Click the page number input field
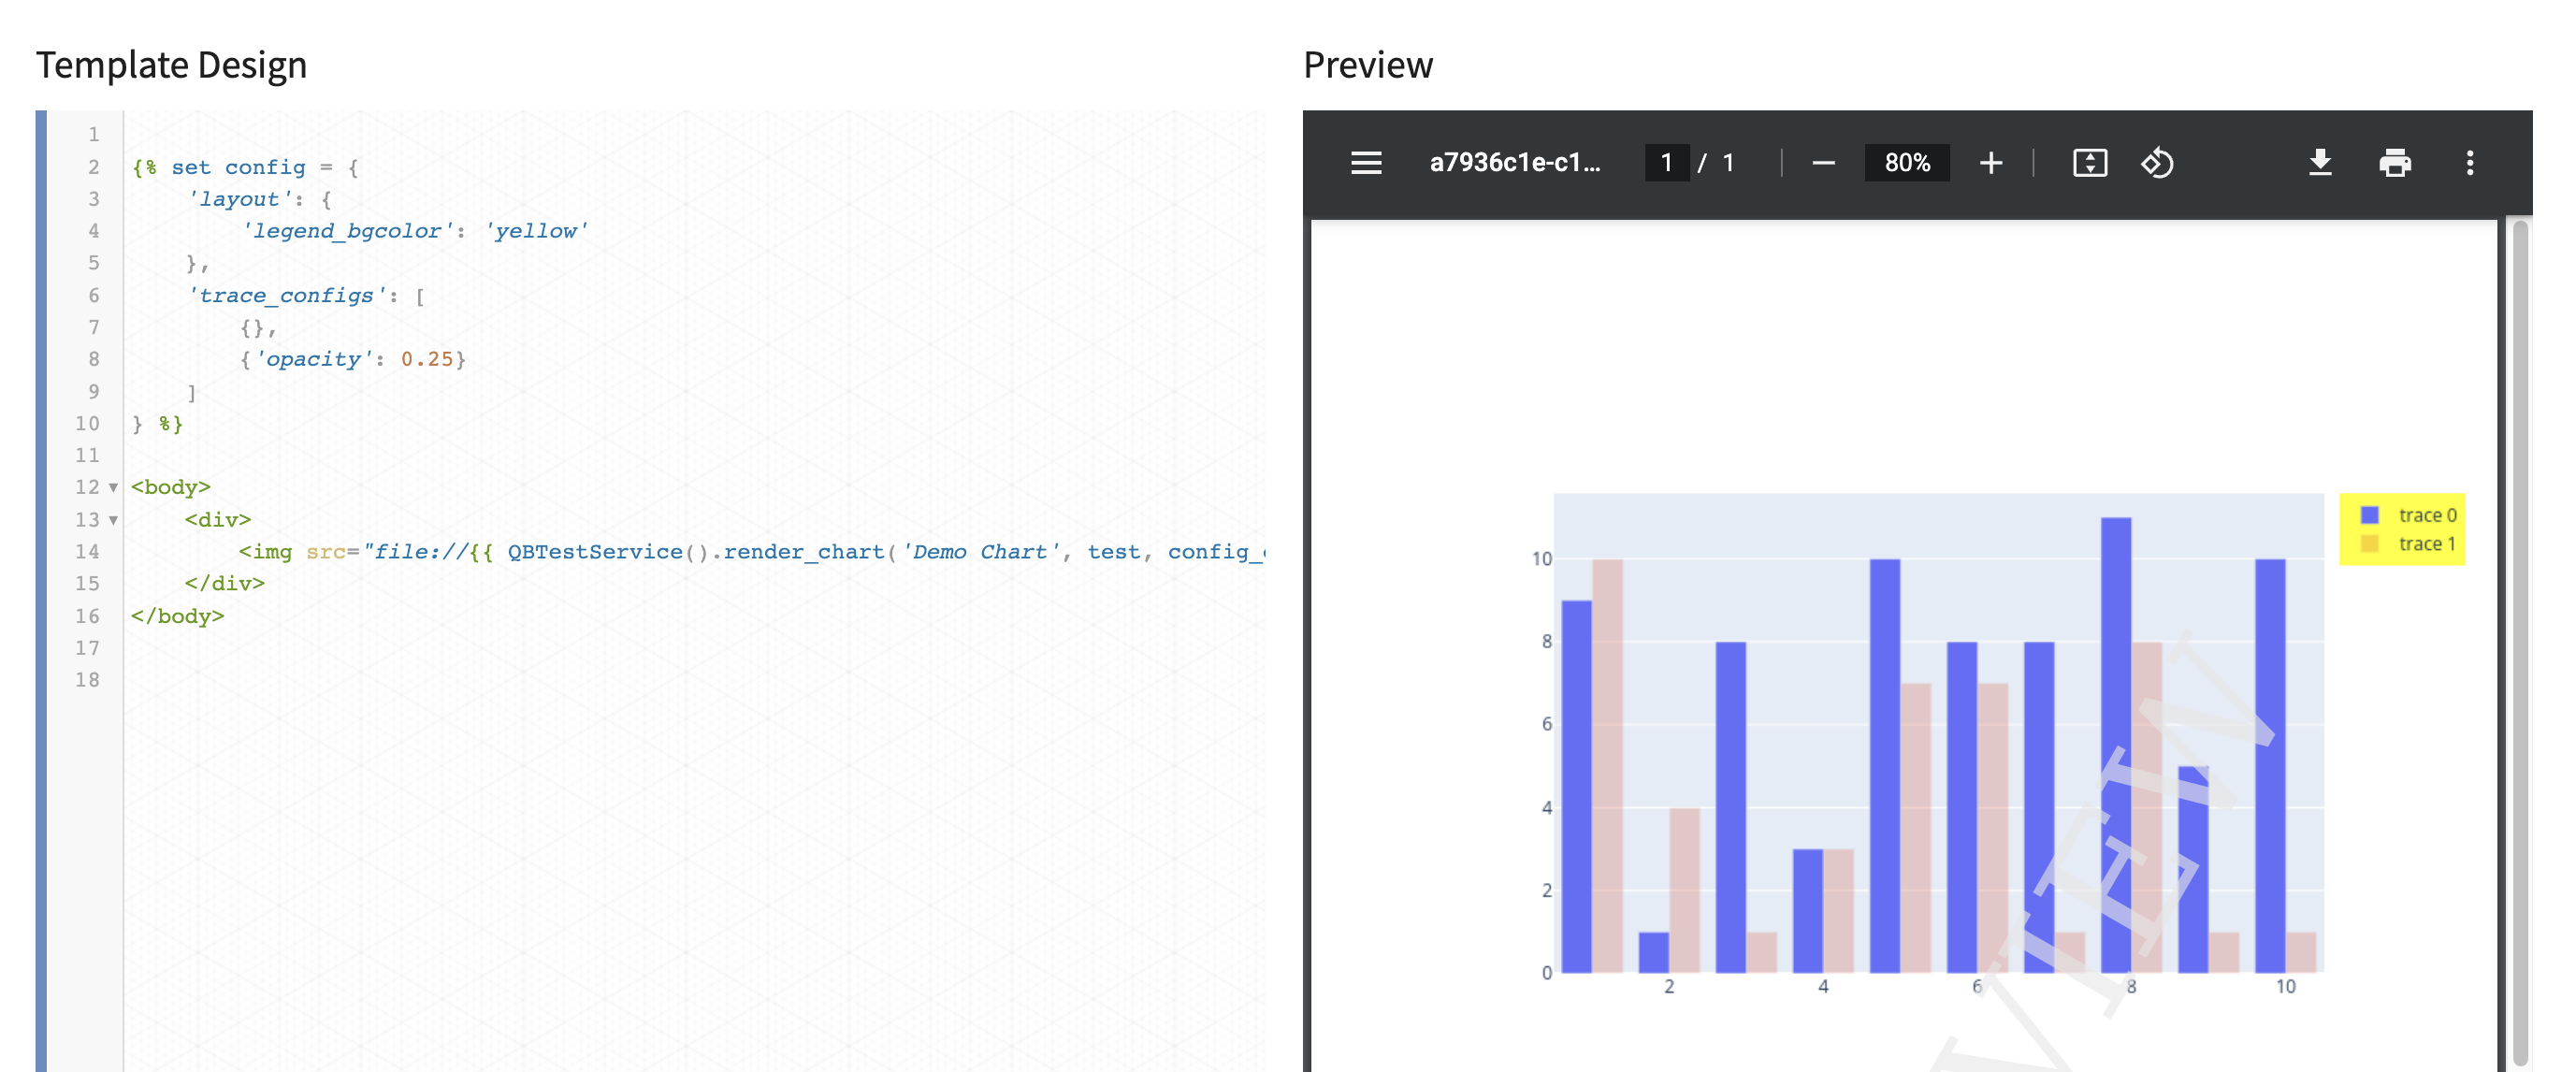The width and height of the screenshot is (2576, 1072). tap(1666, 163)
